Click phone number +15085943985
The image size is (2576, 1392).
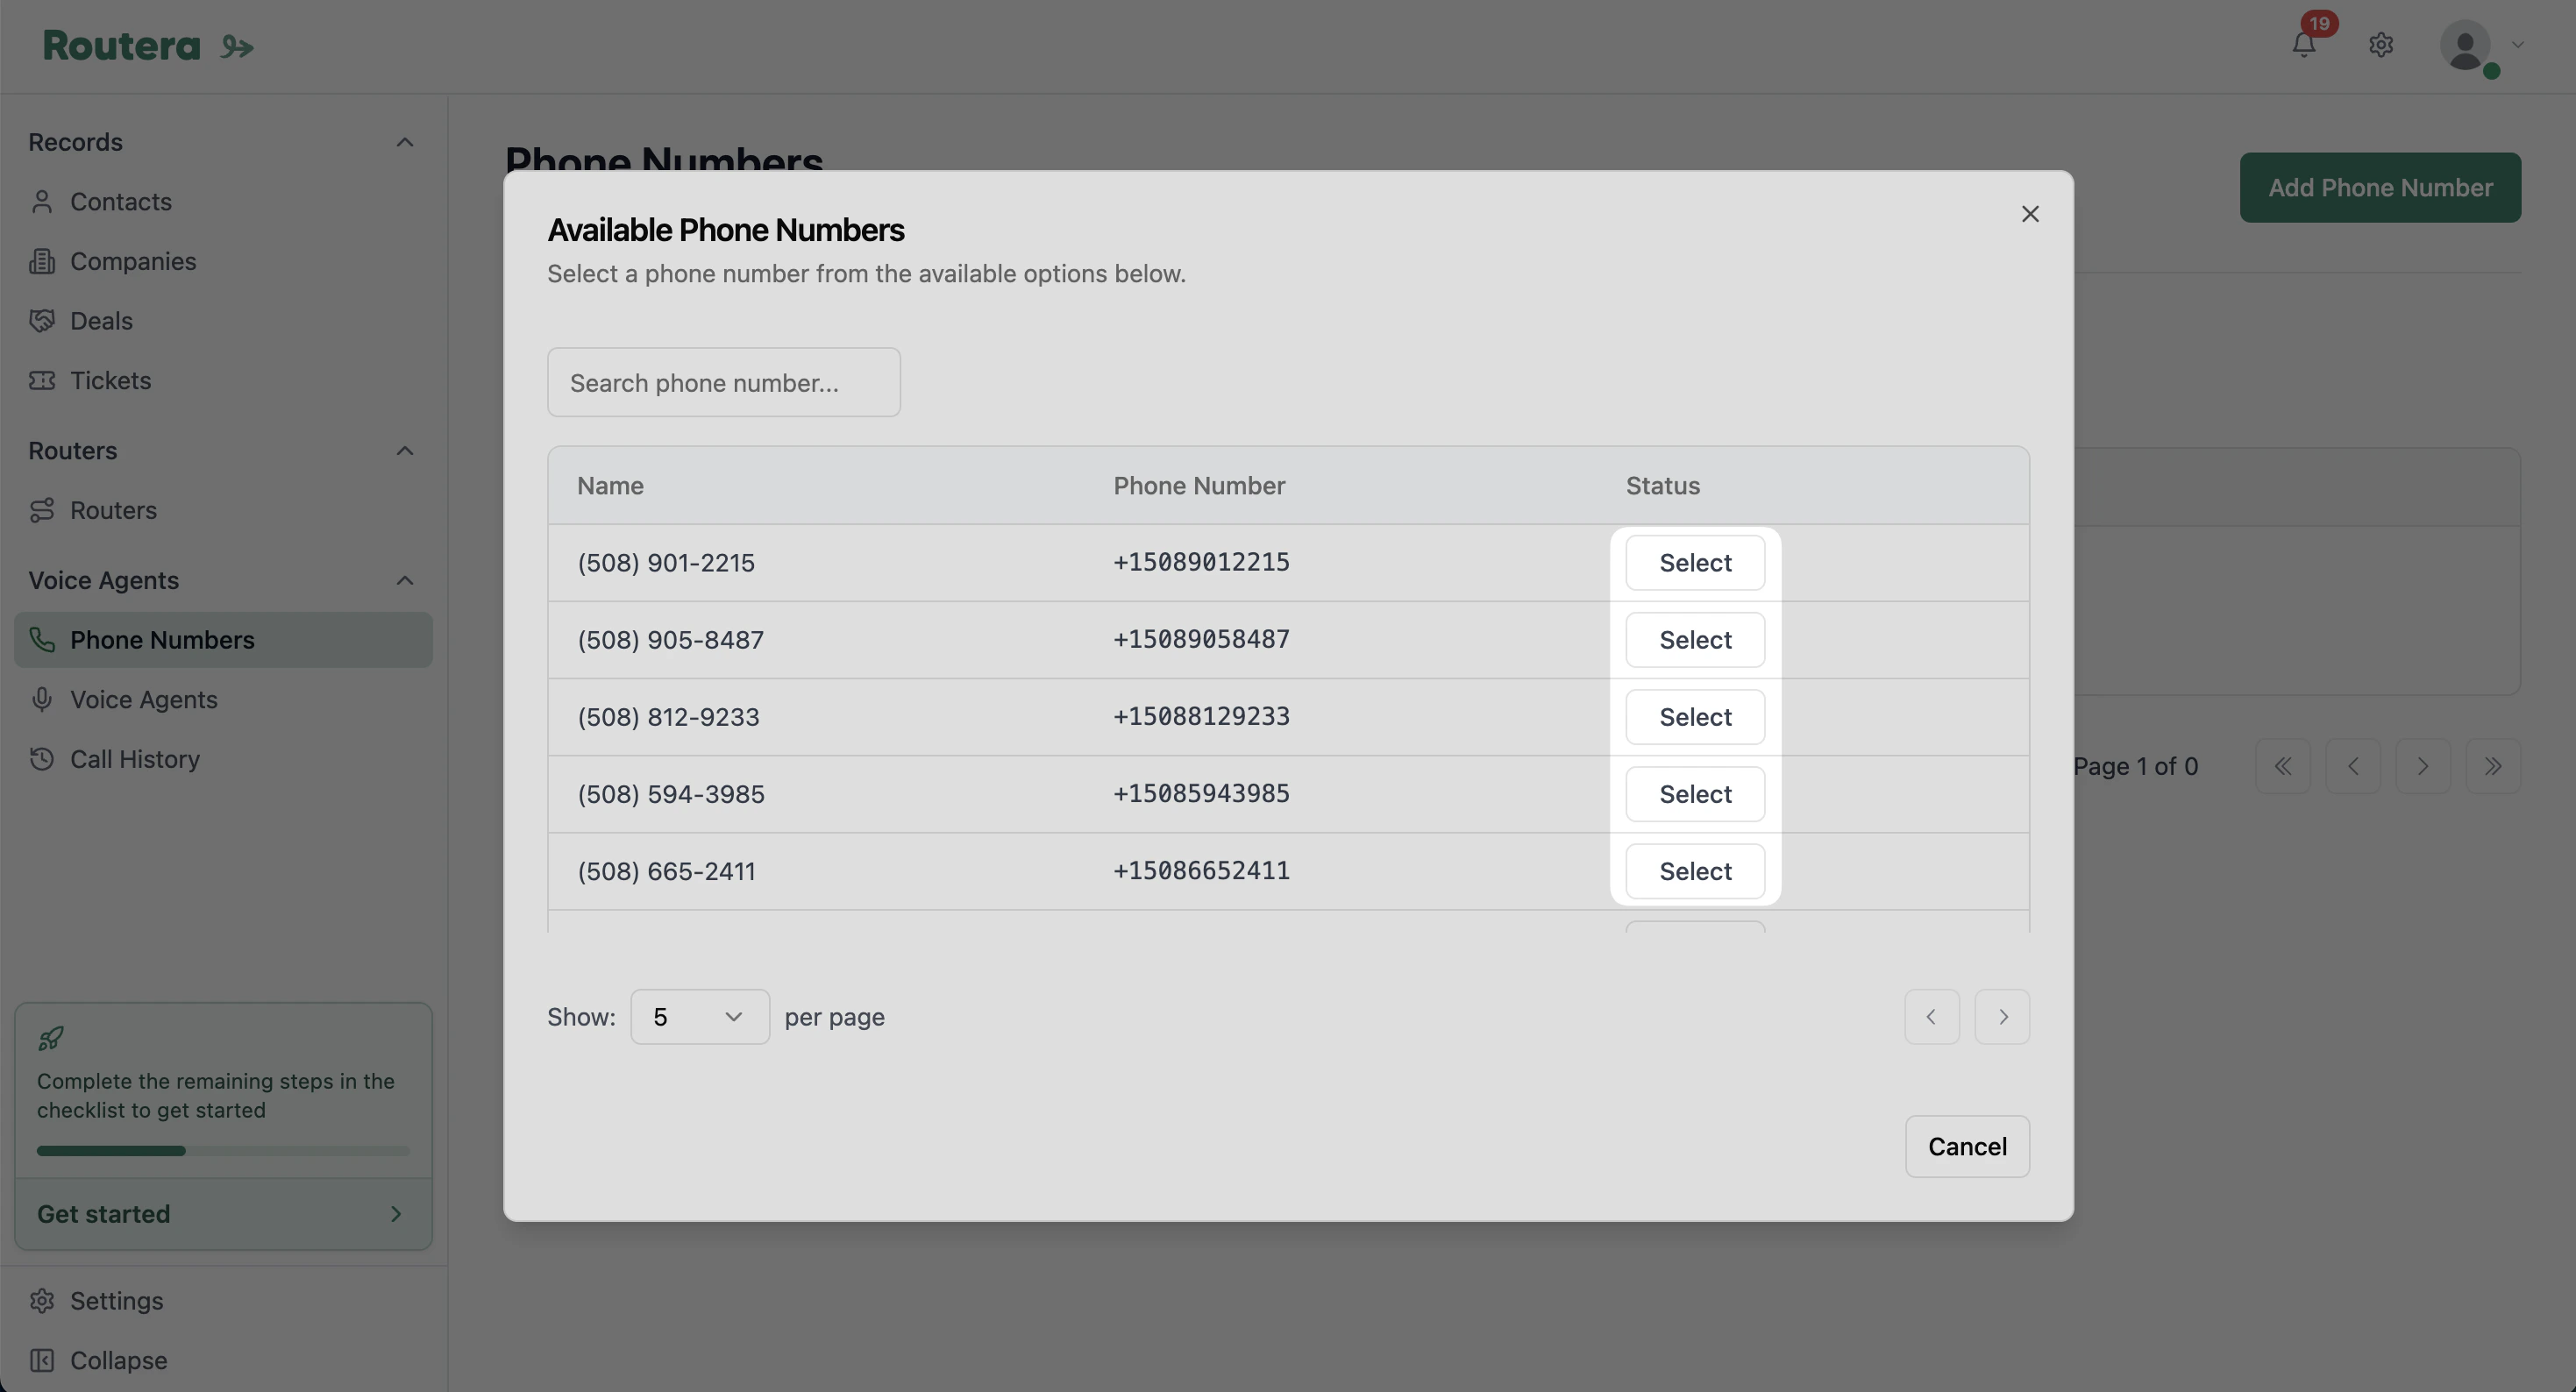(x=1201, y=794)
